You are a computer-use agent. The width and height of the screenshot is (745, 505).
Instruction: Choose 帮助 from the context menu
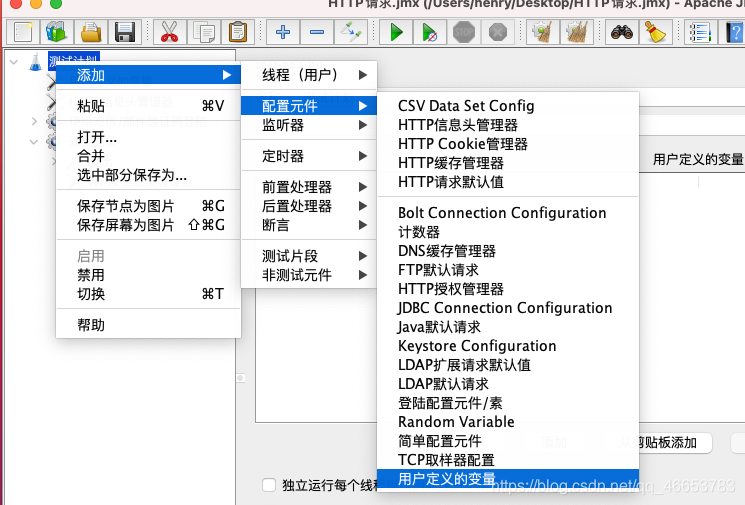(148, 325)
